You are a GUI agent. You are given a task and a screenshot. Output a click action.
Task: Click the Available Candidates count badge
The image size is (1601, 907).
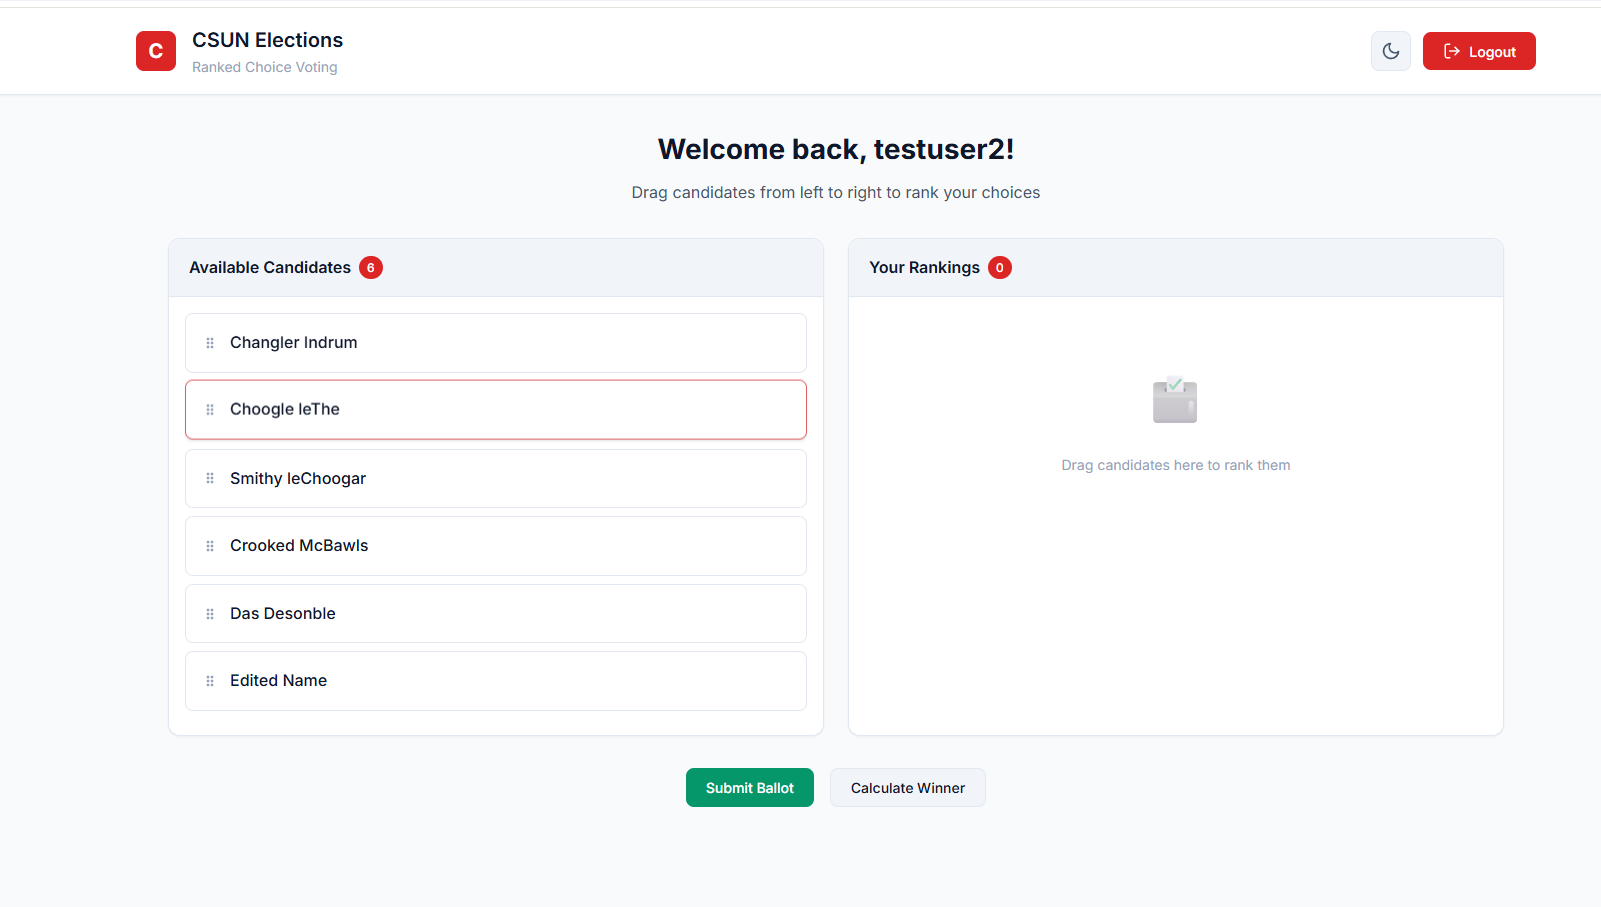tap(371, 268)
